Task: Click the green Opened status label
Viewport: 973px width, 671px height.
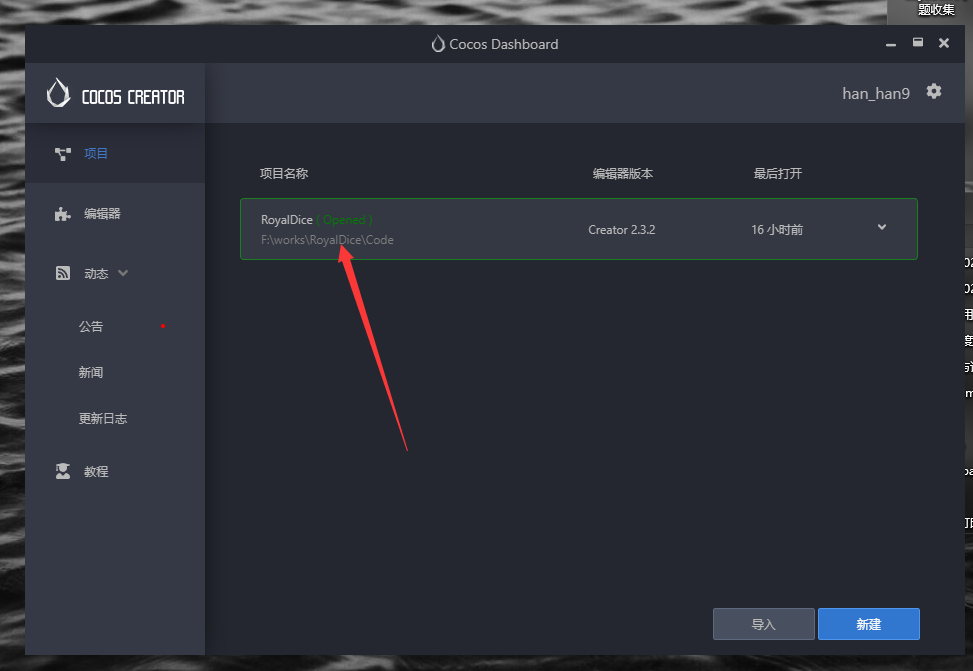Action: 344,220
